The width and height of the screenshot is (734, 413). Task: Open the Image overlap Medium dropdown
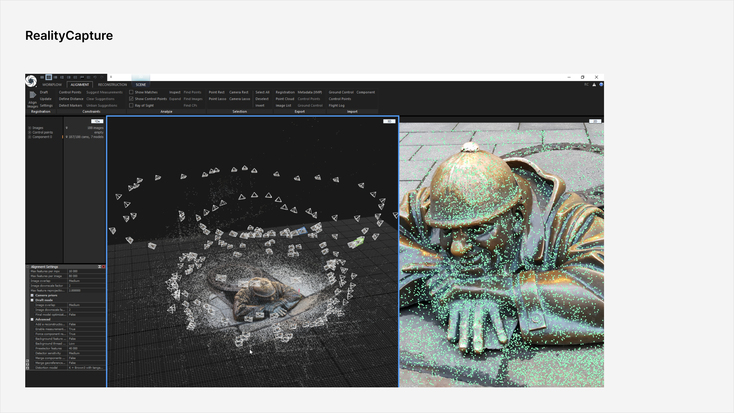click(86, 281)
